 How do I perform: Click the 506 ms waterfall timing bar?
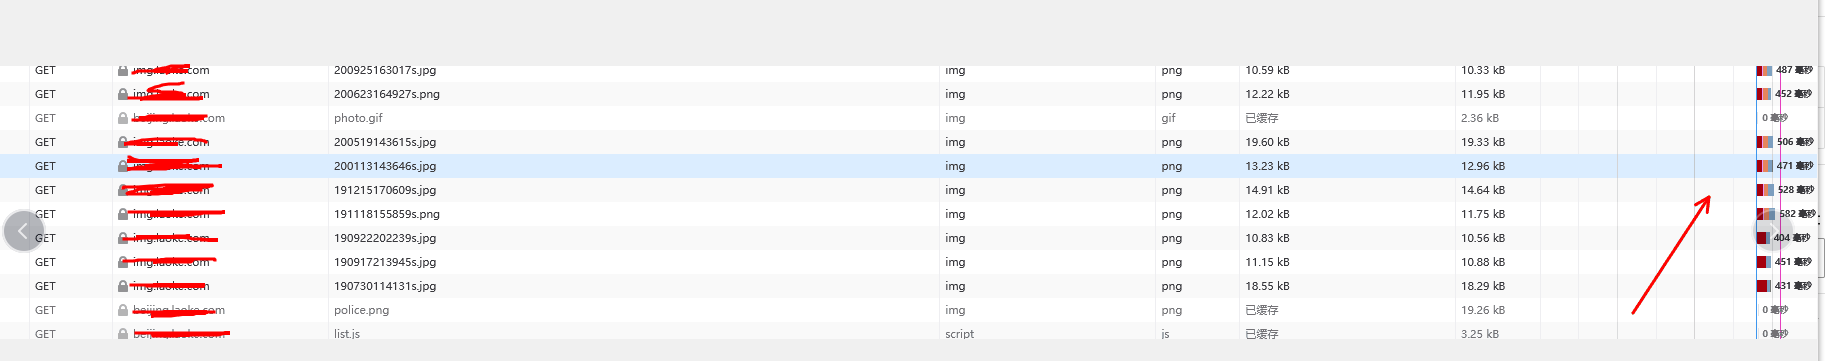point(1765,142)
